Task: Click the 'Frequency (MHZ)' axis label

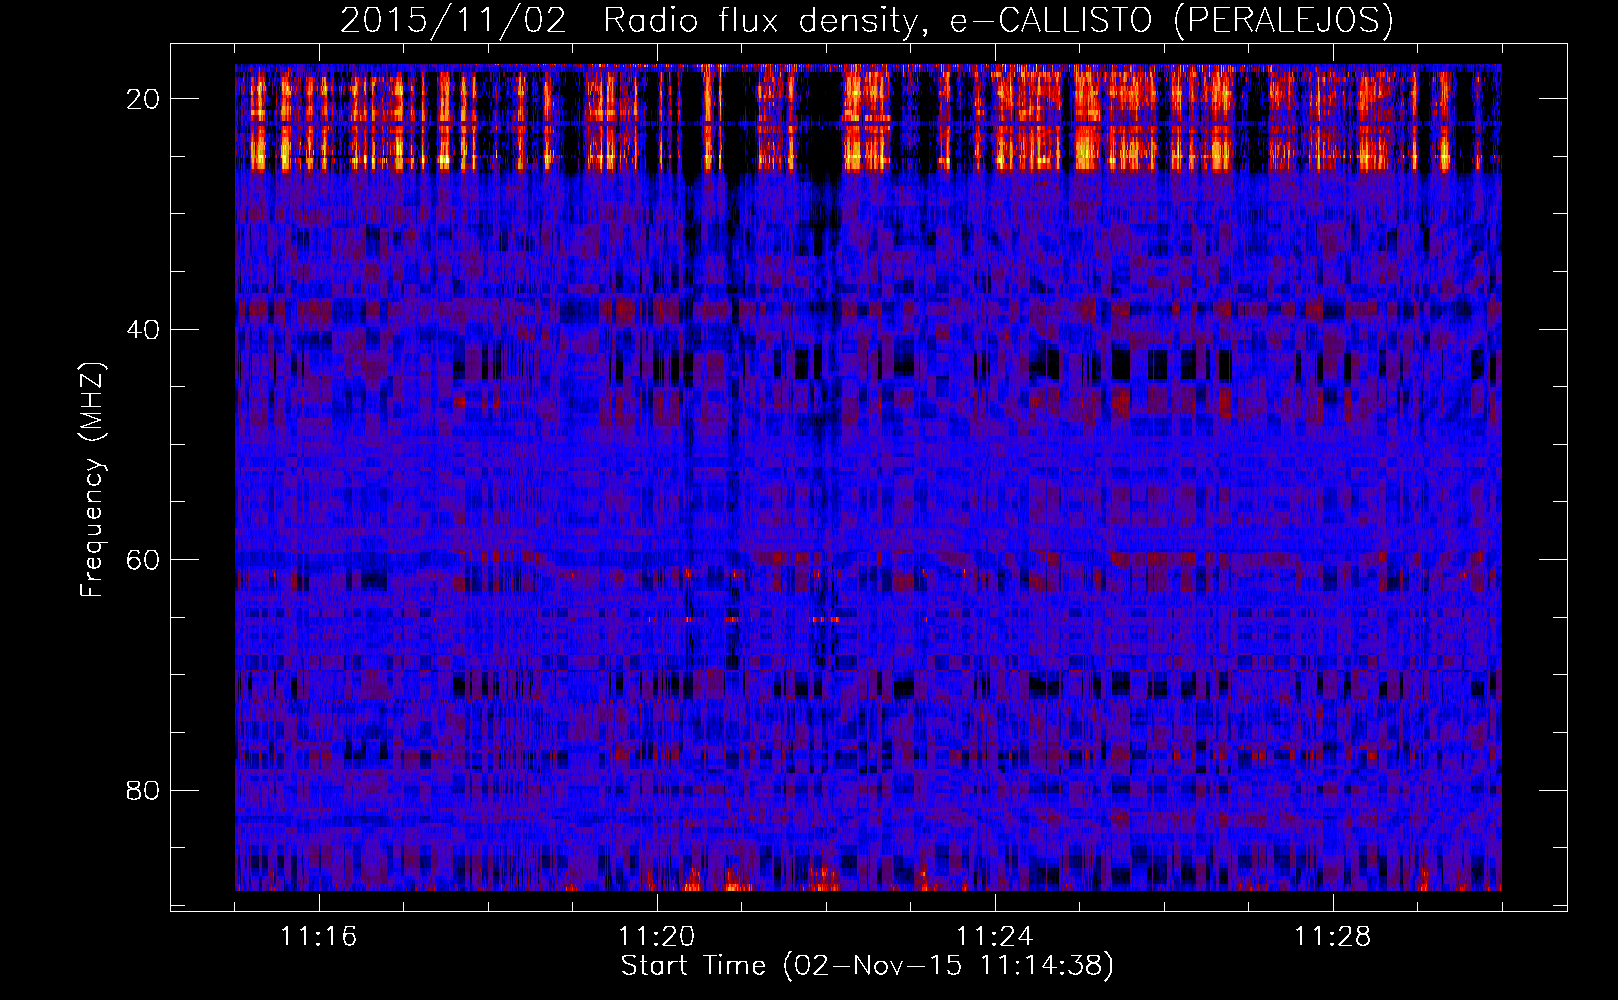Action: 92,480
